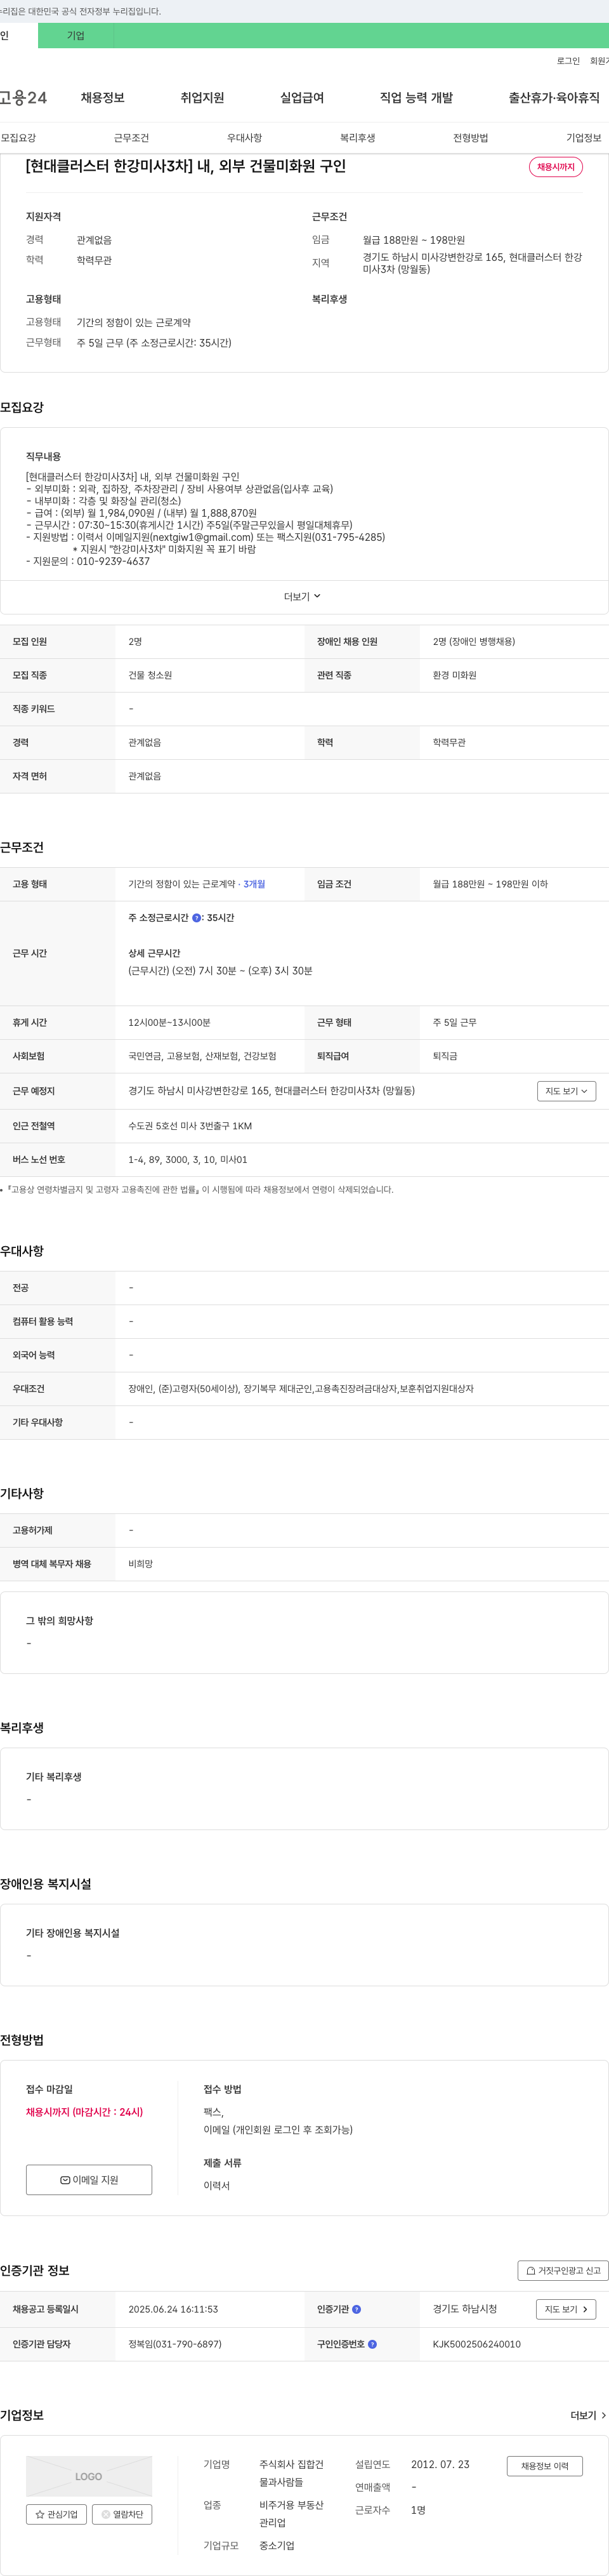Click 거짓구인광고 신고 button
Viewport: 609px width, 2576px height.
point(563,2270)
